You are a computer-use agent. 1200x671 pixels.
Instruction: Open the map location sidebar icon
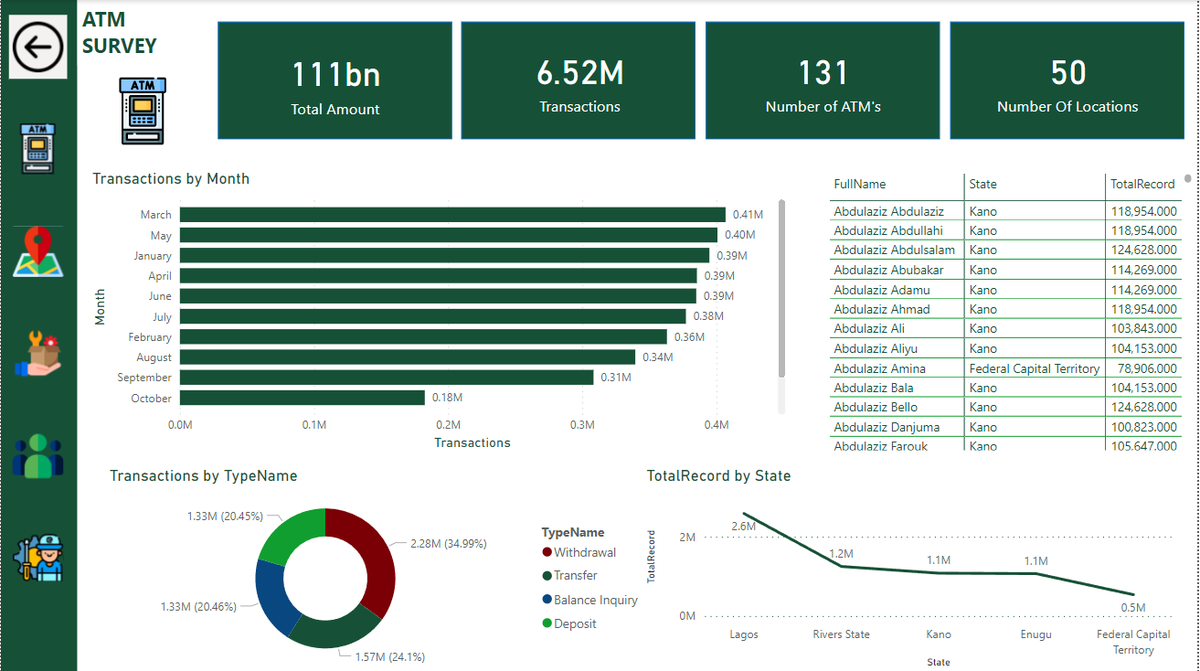(x=38, y=252)
